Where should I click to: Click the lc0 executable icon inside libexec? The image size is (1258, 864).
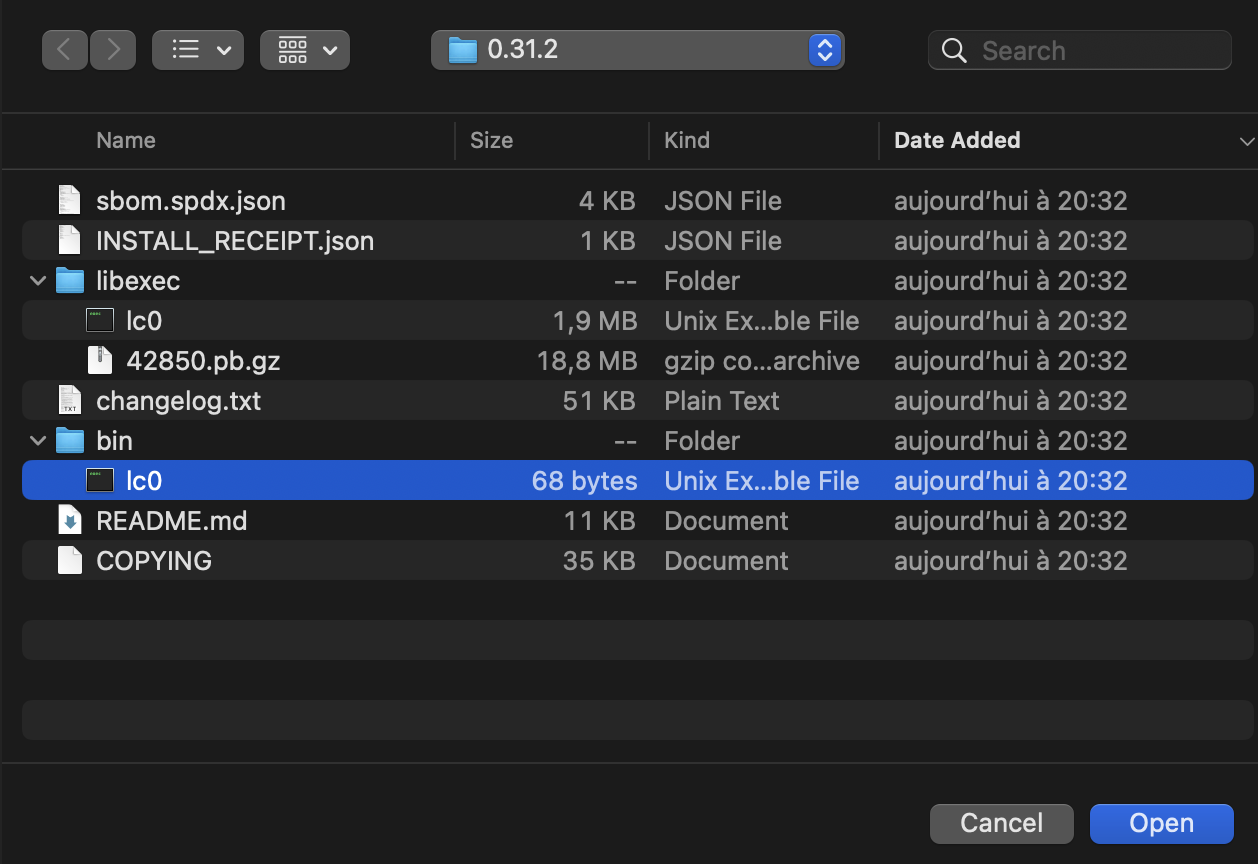pyautogui.click(x=99, y=320)
